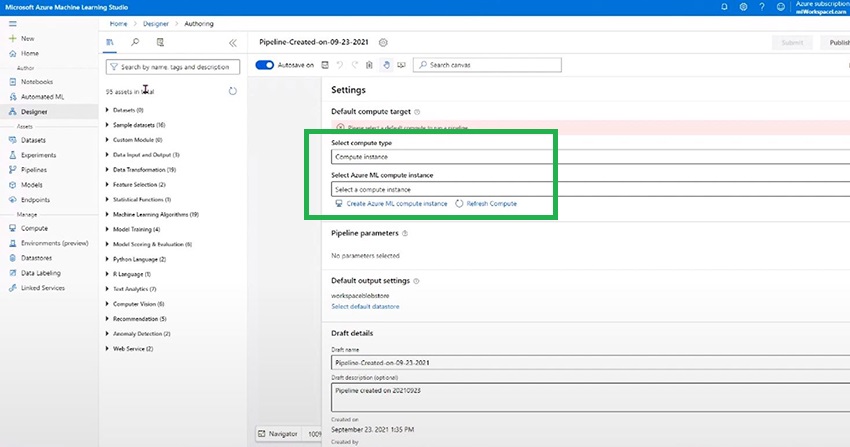The height and width of the screenshot is (447, 850).
Task: Click the Search by name, tags and description field
Action: (x=173, y=67)
